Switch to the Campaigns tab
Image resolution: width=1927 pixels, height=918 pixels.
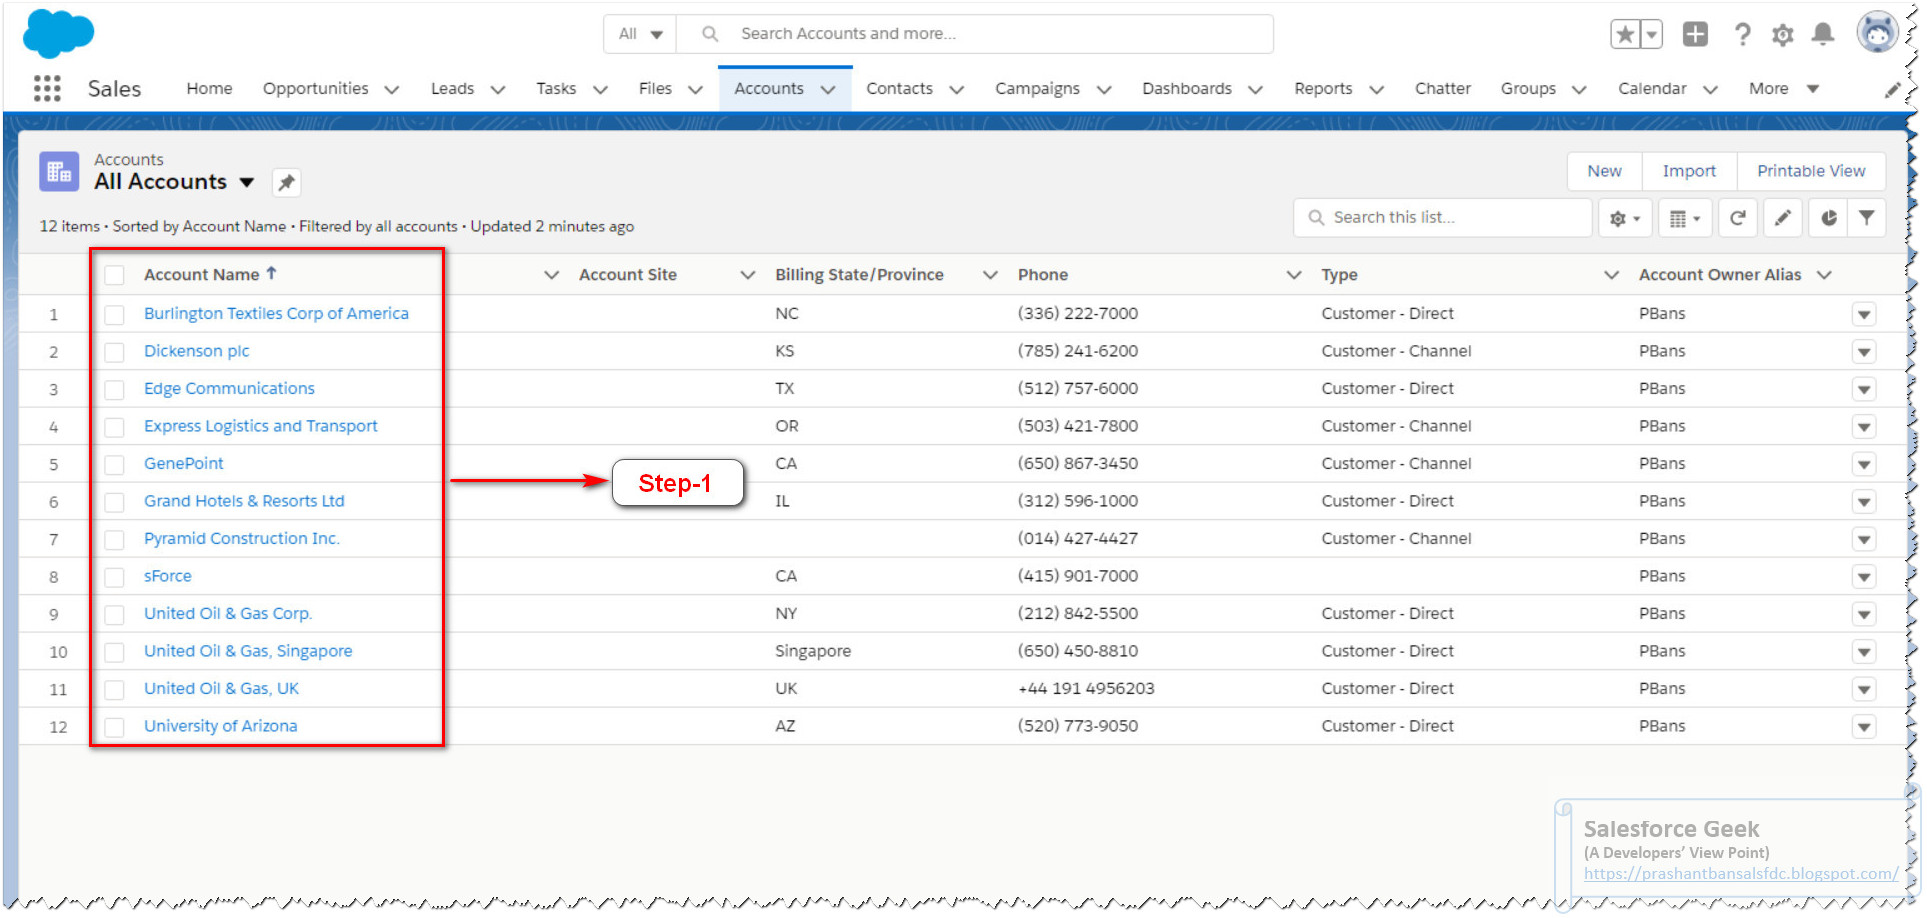(1037, 88)
